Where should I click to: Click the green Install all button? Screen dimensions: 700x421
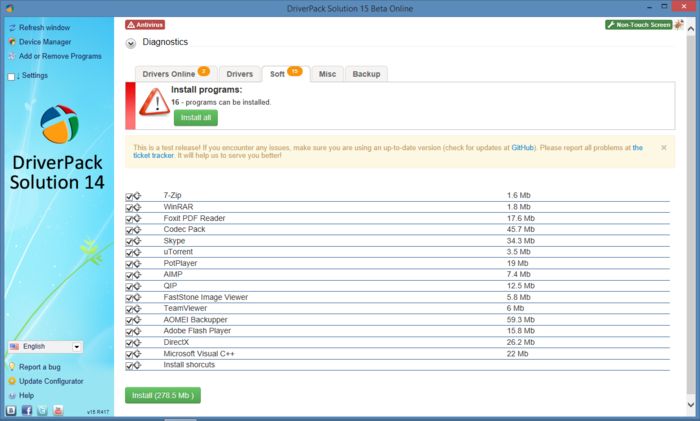point(196,117)
